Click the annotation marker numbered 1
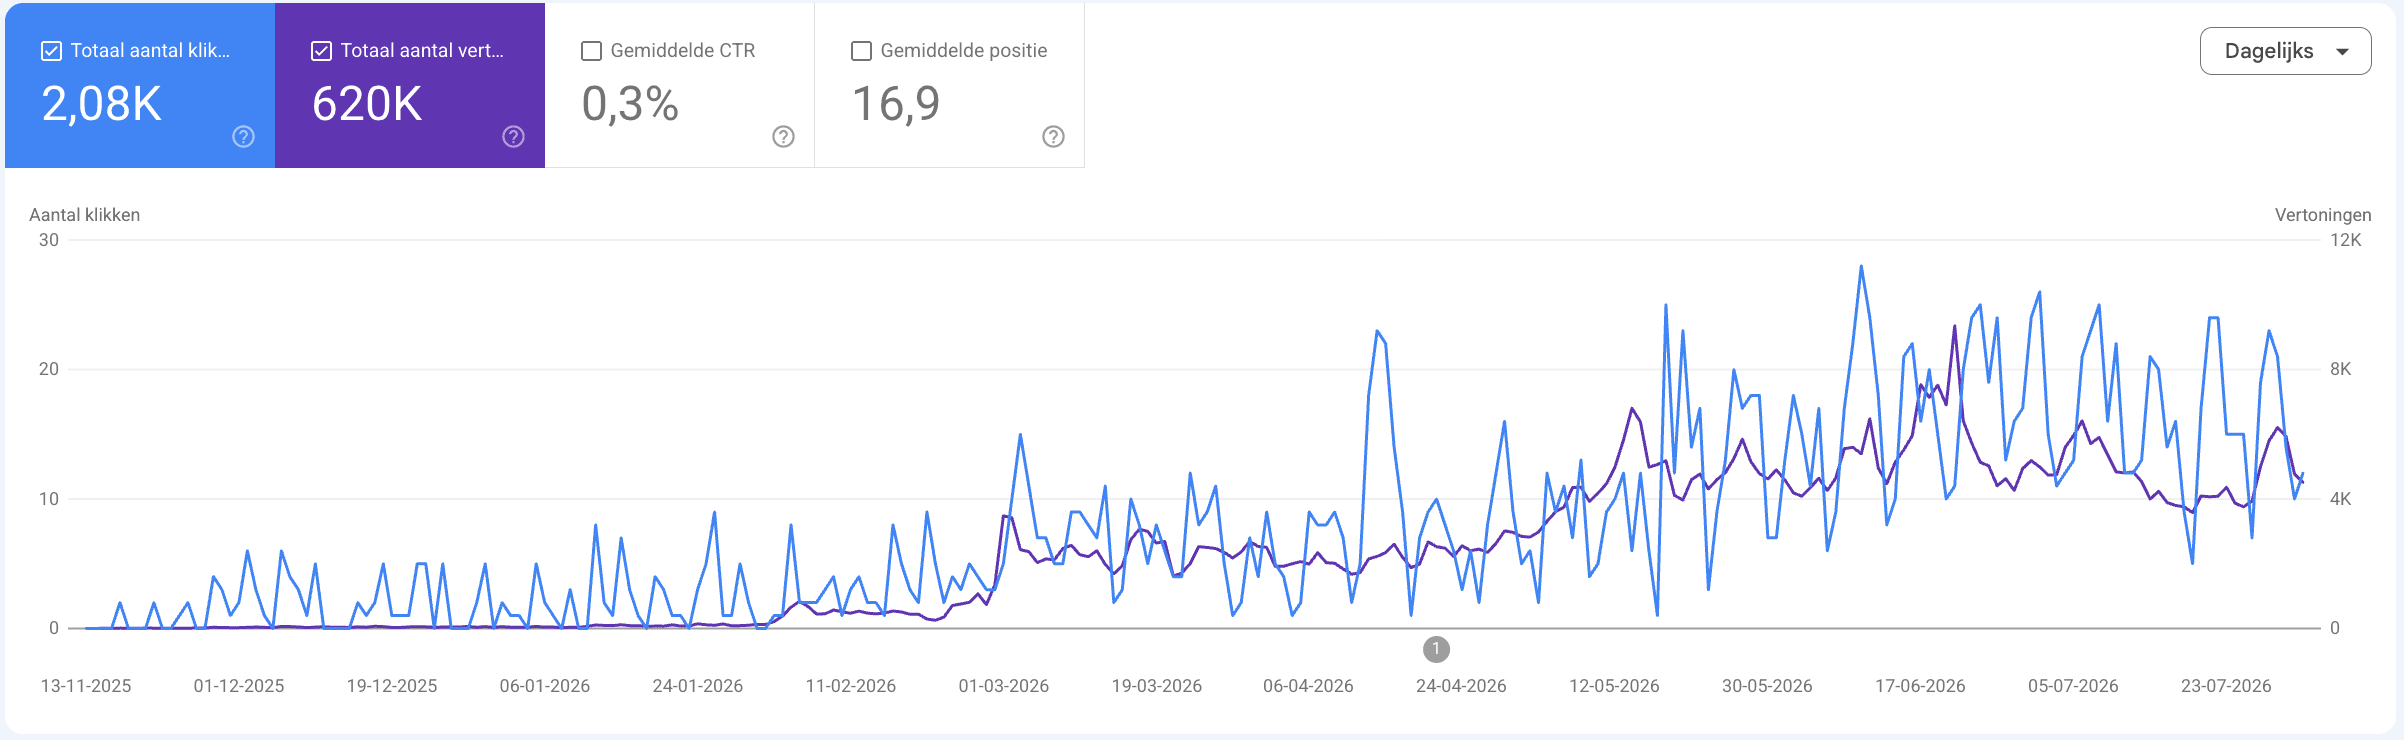The width and height of the screenshot is (2404, 740). (1436, 649)
